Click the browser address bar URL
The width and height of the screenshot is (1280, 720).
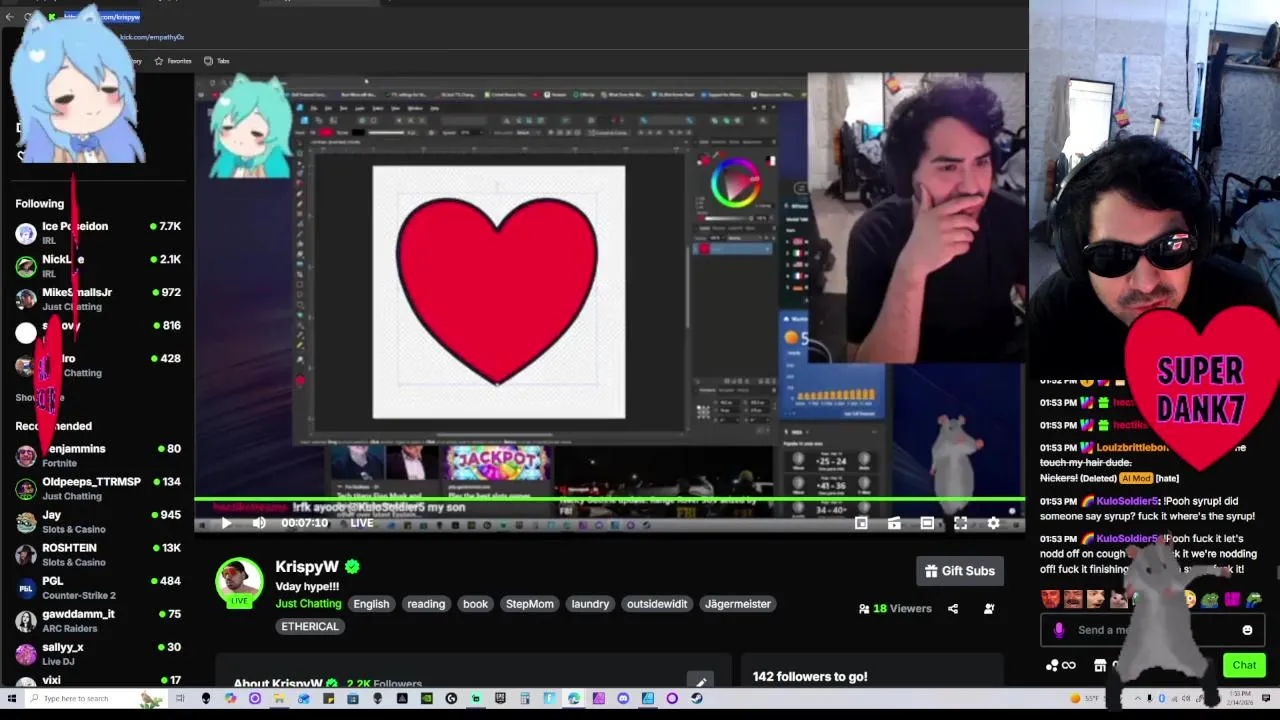point(102,17)
